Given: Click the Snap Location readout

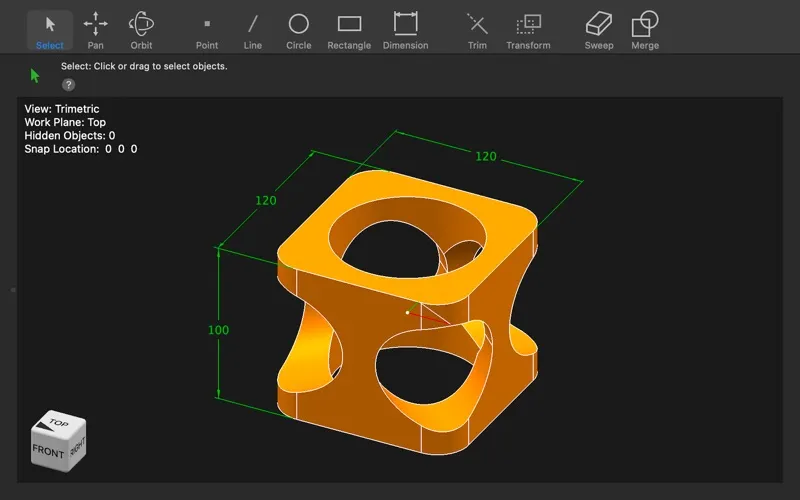Looking at the screenshot, I should click(x=81, y=149).
